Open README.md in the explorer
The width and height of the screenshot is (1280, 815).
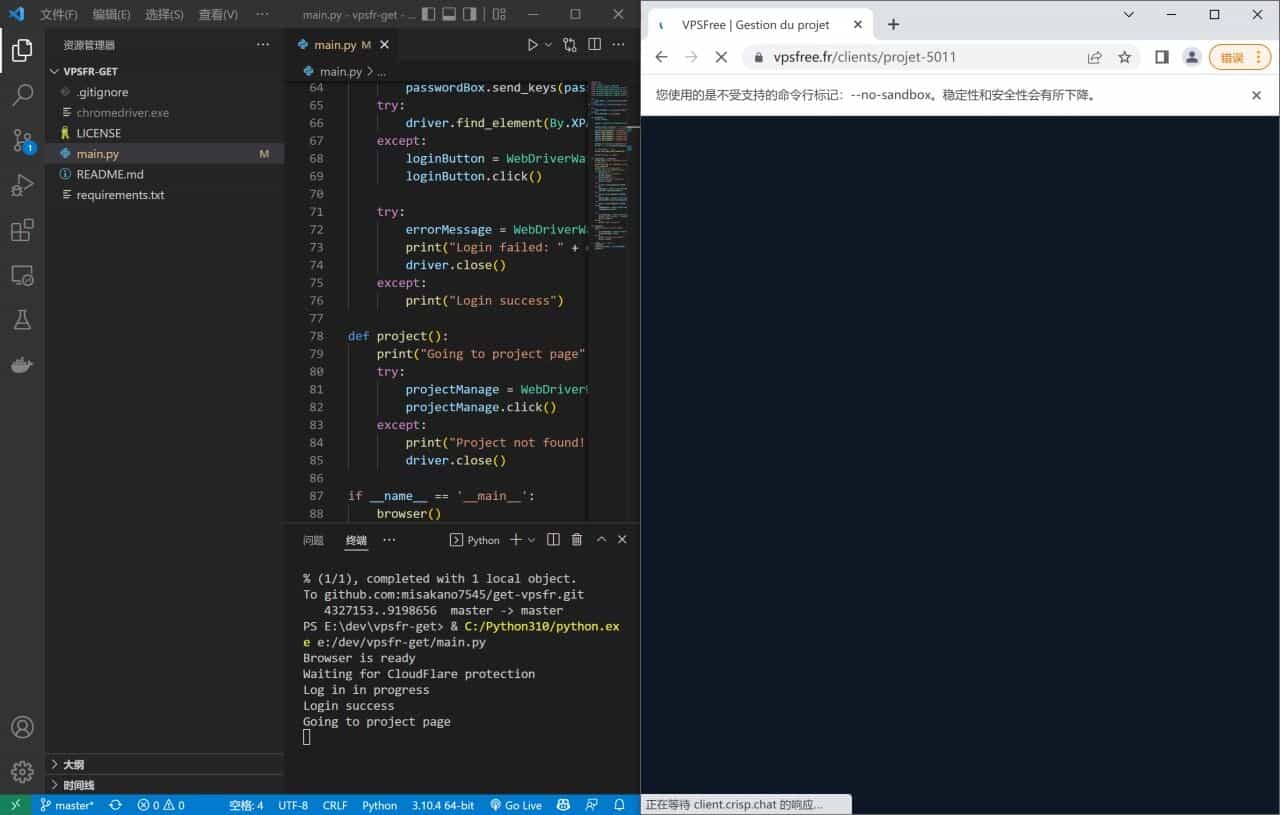(110, 174)
